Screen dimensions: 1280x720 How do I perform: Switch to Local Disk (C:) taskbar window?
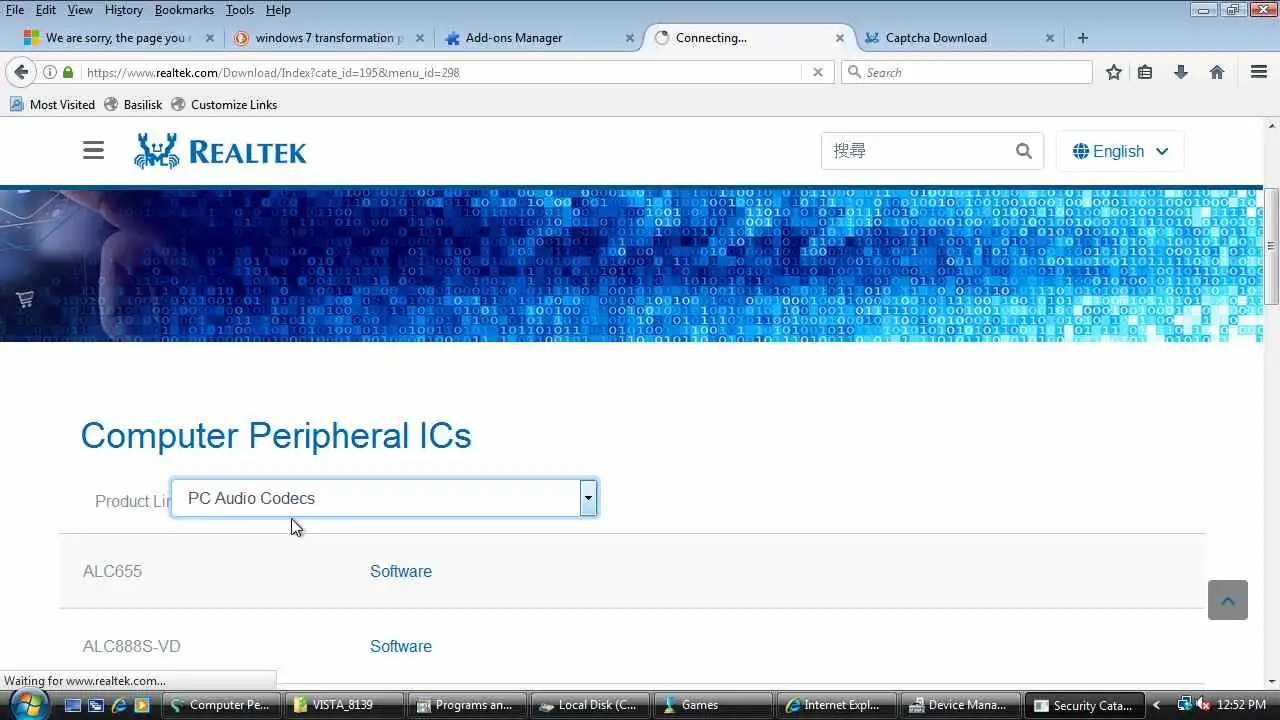click(589, 705)
